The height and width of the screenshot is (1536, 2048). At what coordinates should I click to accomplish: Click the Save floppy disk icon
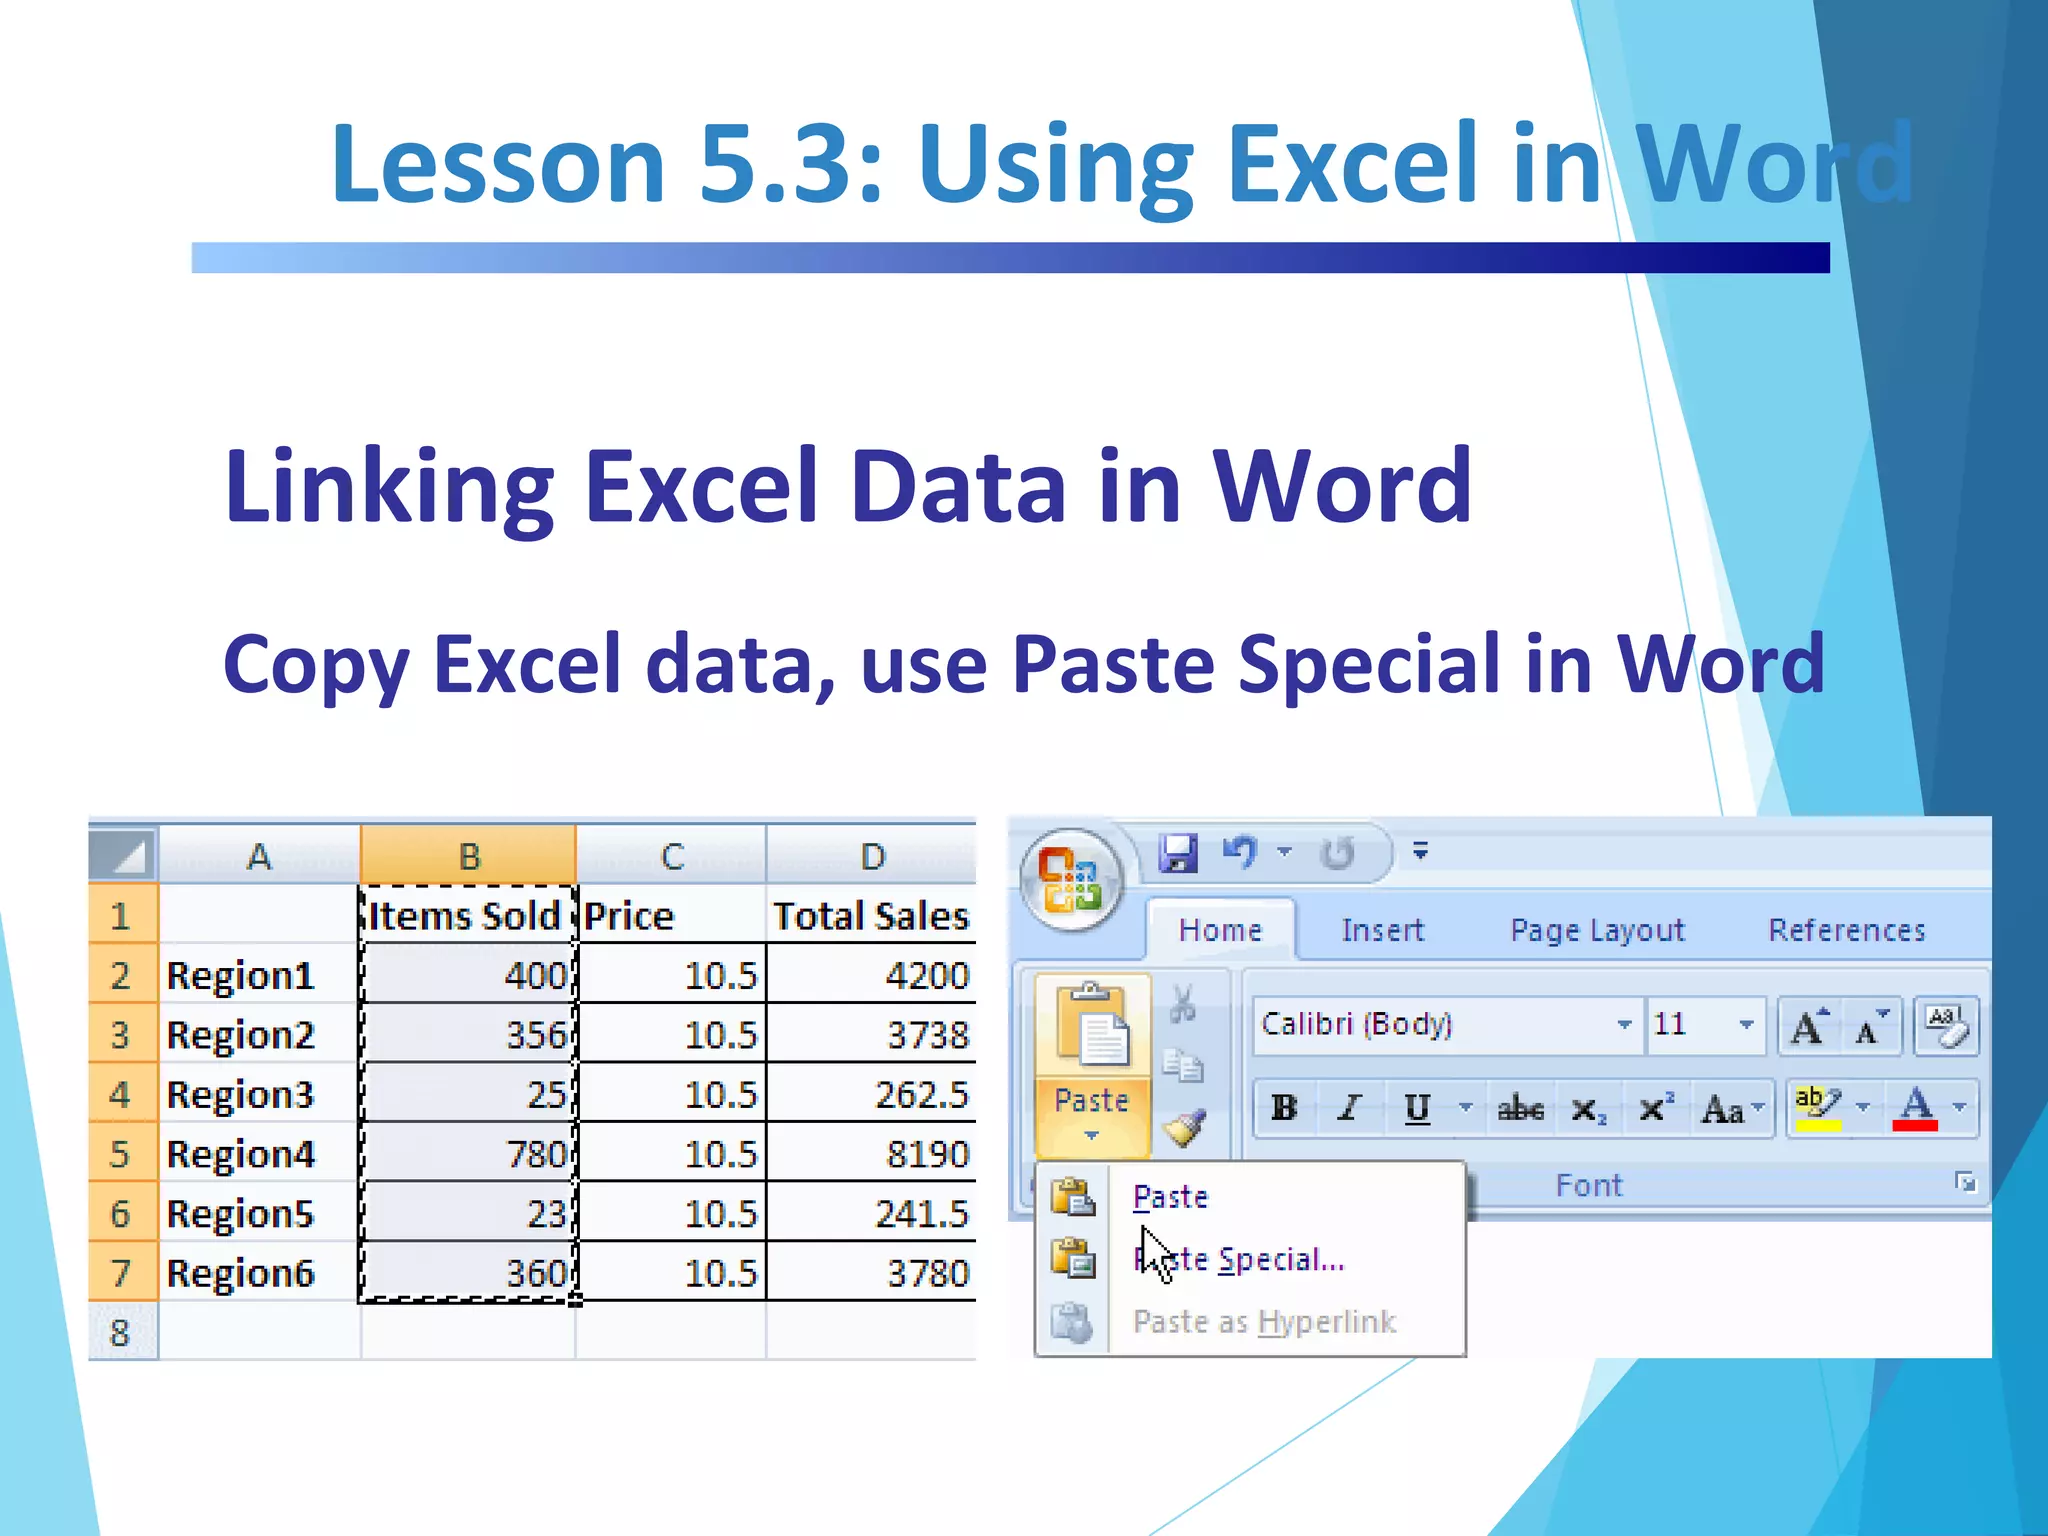[1179, 853]
